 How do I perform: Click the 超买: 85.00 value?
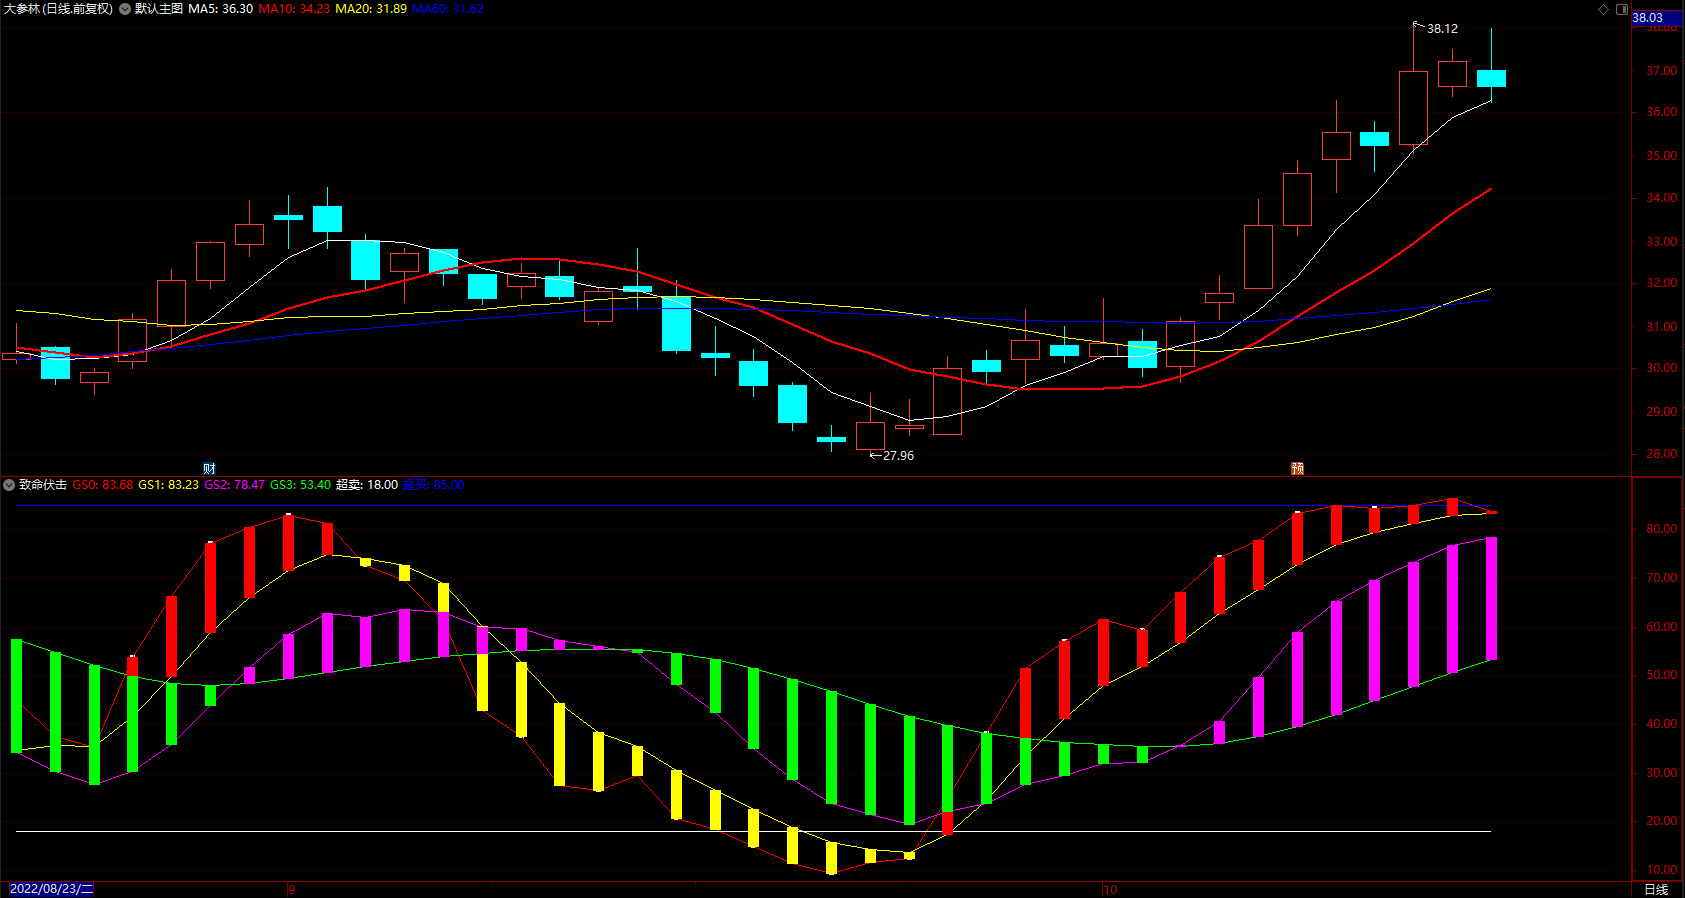[434, 485]
